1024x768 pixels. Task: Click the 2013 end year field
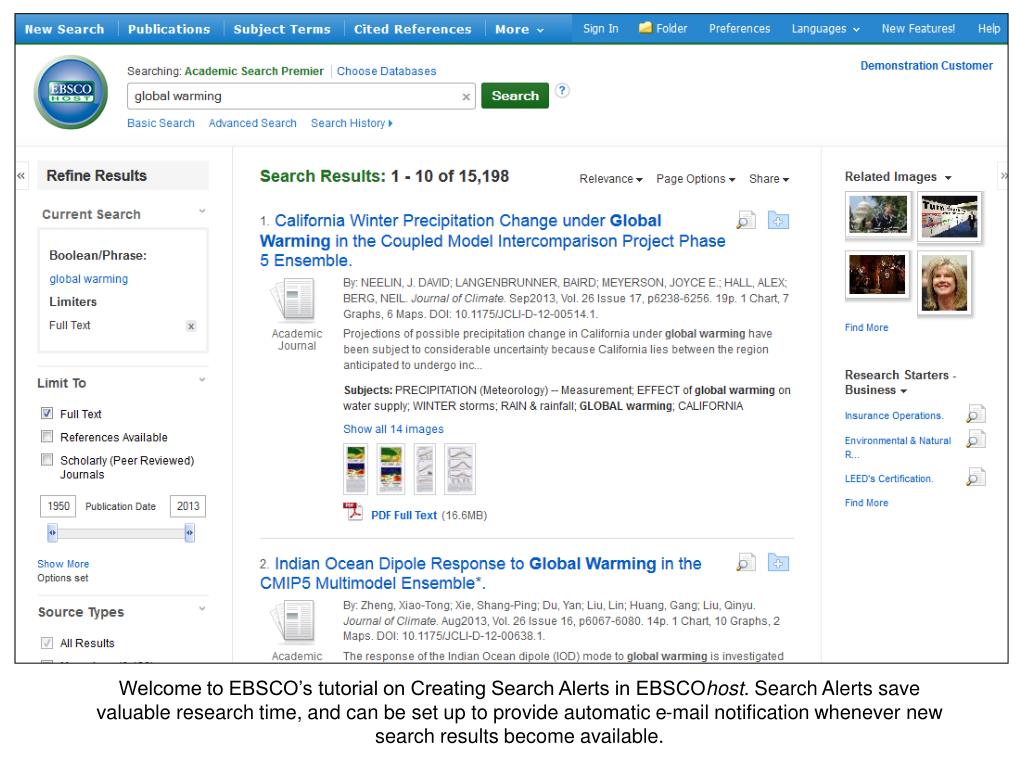click(188, 506)
